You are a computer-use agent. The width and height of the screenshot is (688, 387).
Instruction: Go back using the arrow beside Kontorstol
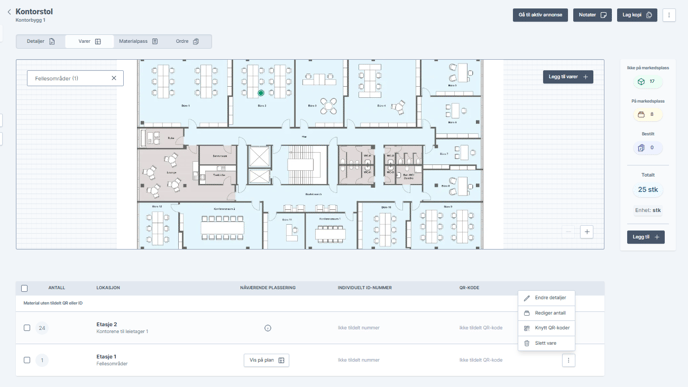[x=9, y=12]
